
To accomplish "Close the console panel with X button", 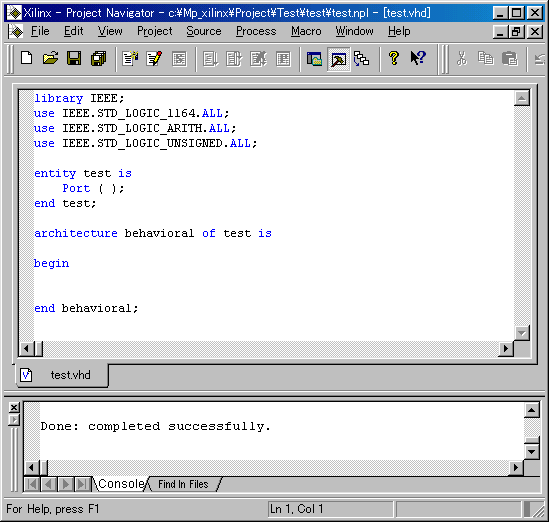I will tap(14, 408).
